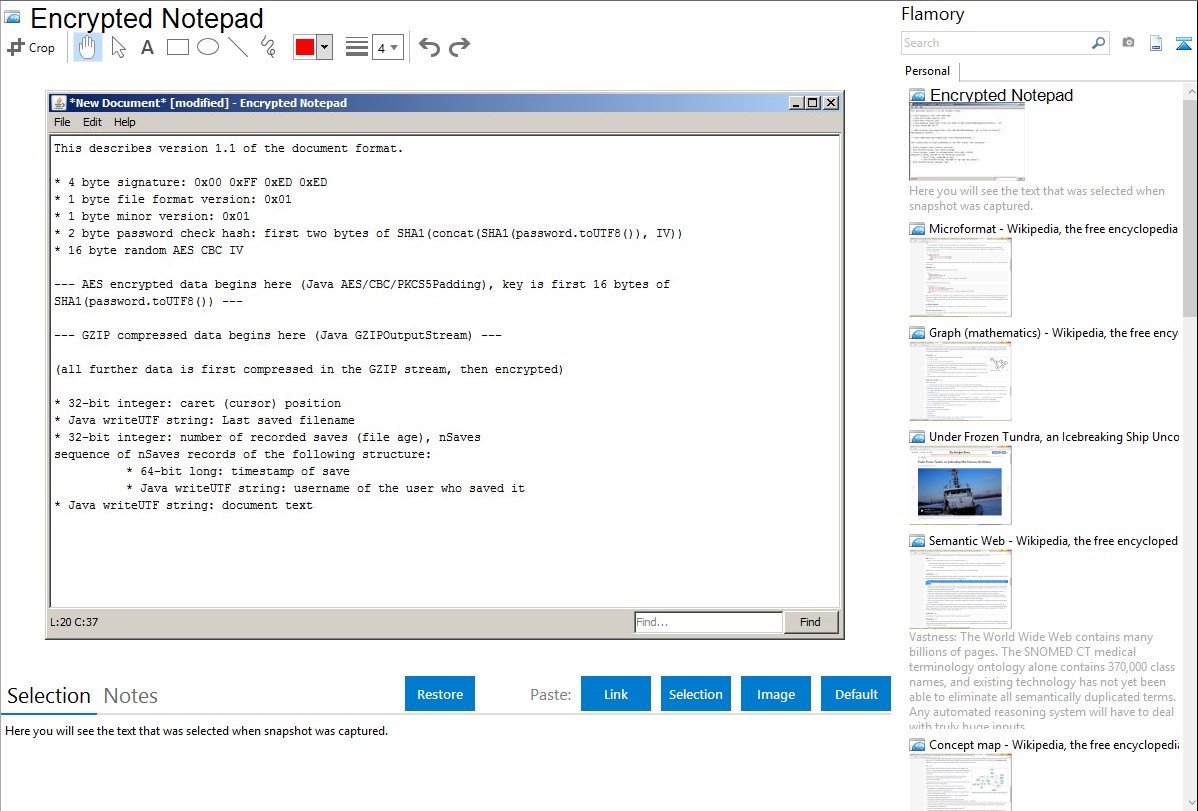Viewport: 1198px width, 811px height.
Task: Click the red color swatch
Action: coord(305,47)
